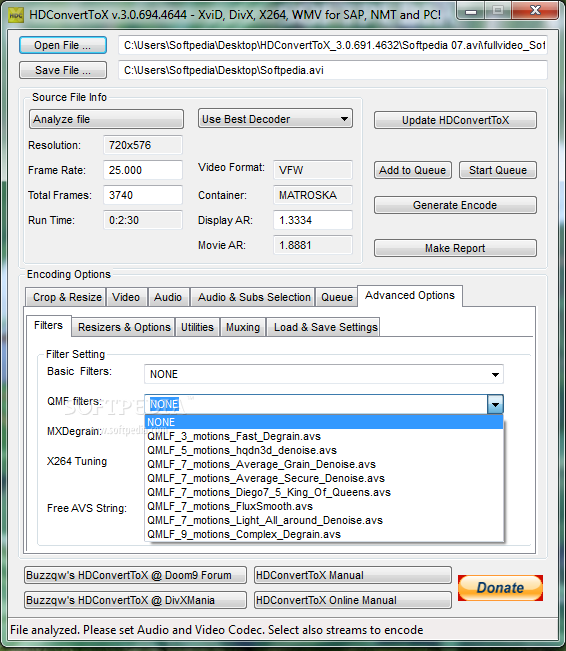Click the Video Format field showing VFW
Image resolution: width=566 pixels, height=651 pixels.
click(x=313, y=170)
